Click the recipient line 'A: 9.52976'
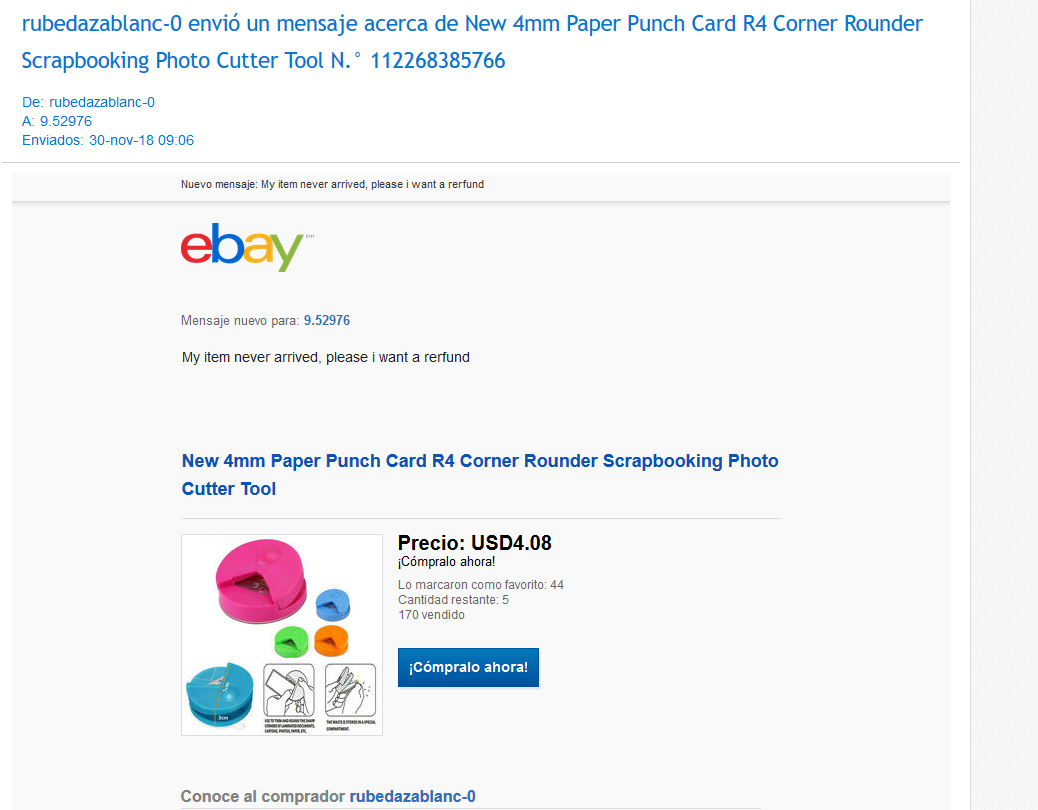This screenshot has height=810, width=1038. [x=57, y=121]
